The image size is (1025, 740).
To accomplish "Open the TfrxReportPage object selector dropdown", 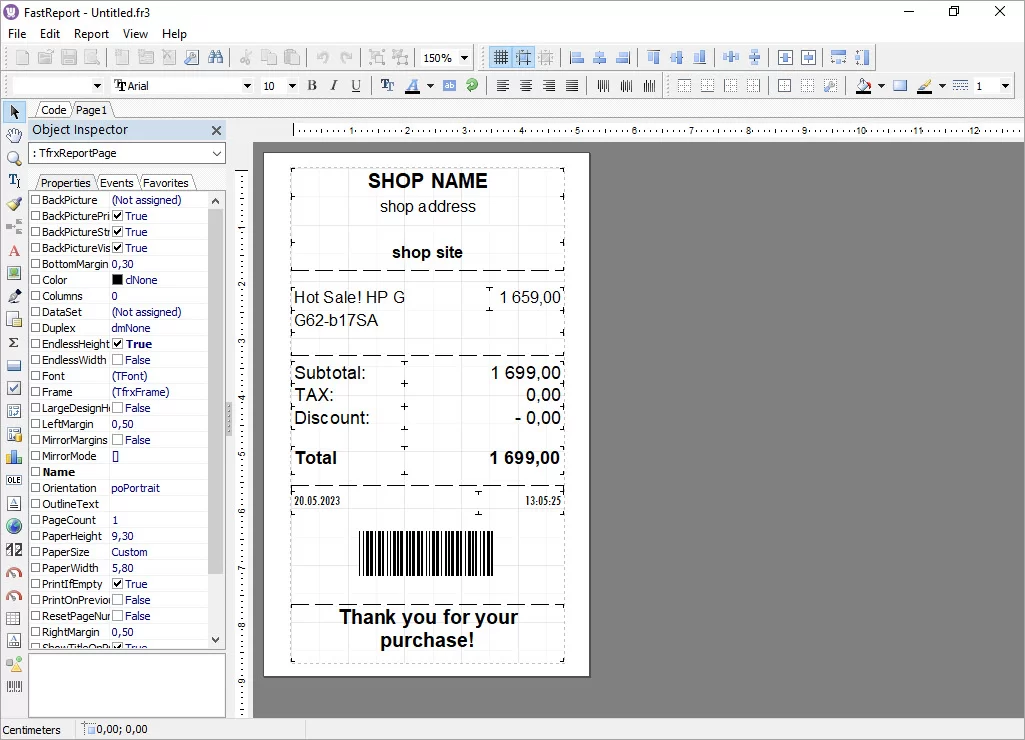I will coord(216,153).
